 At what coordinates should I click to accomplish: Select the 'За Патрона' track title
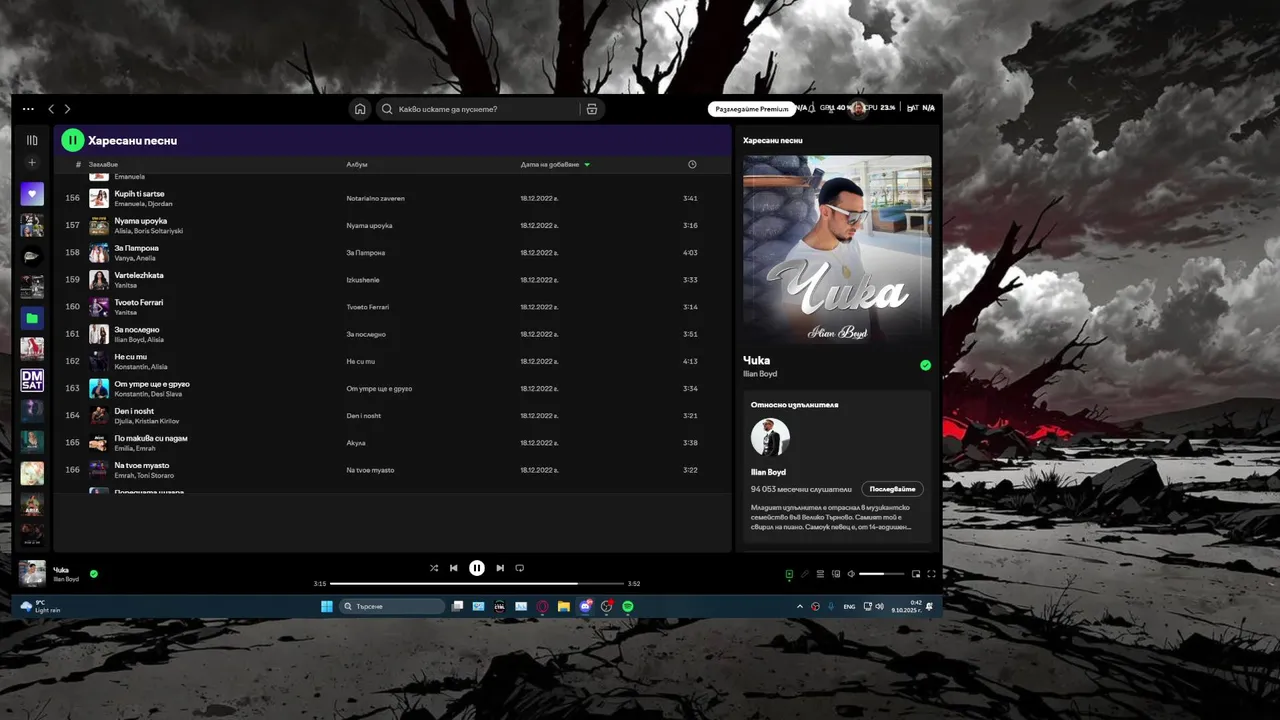(x=136, y=248)
